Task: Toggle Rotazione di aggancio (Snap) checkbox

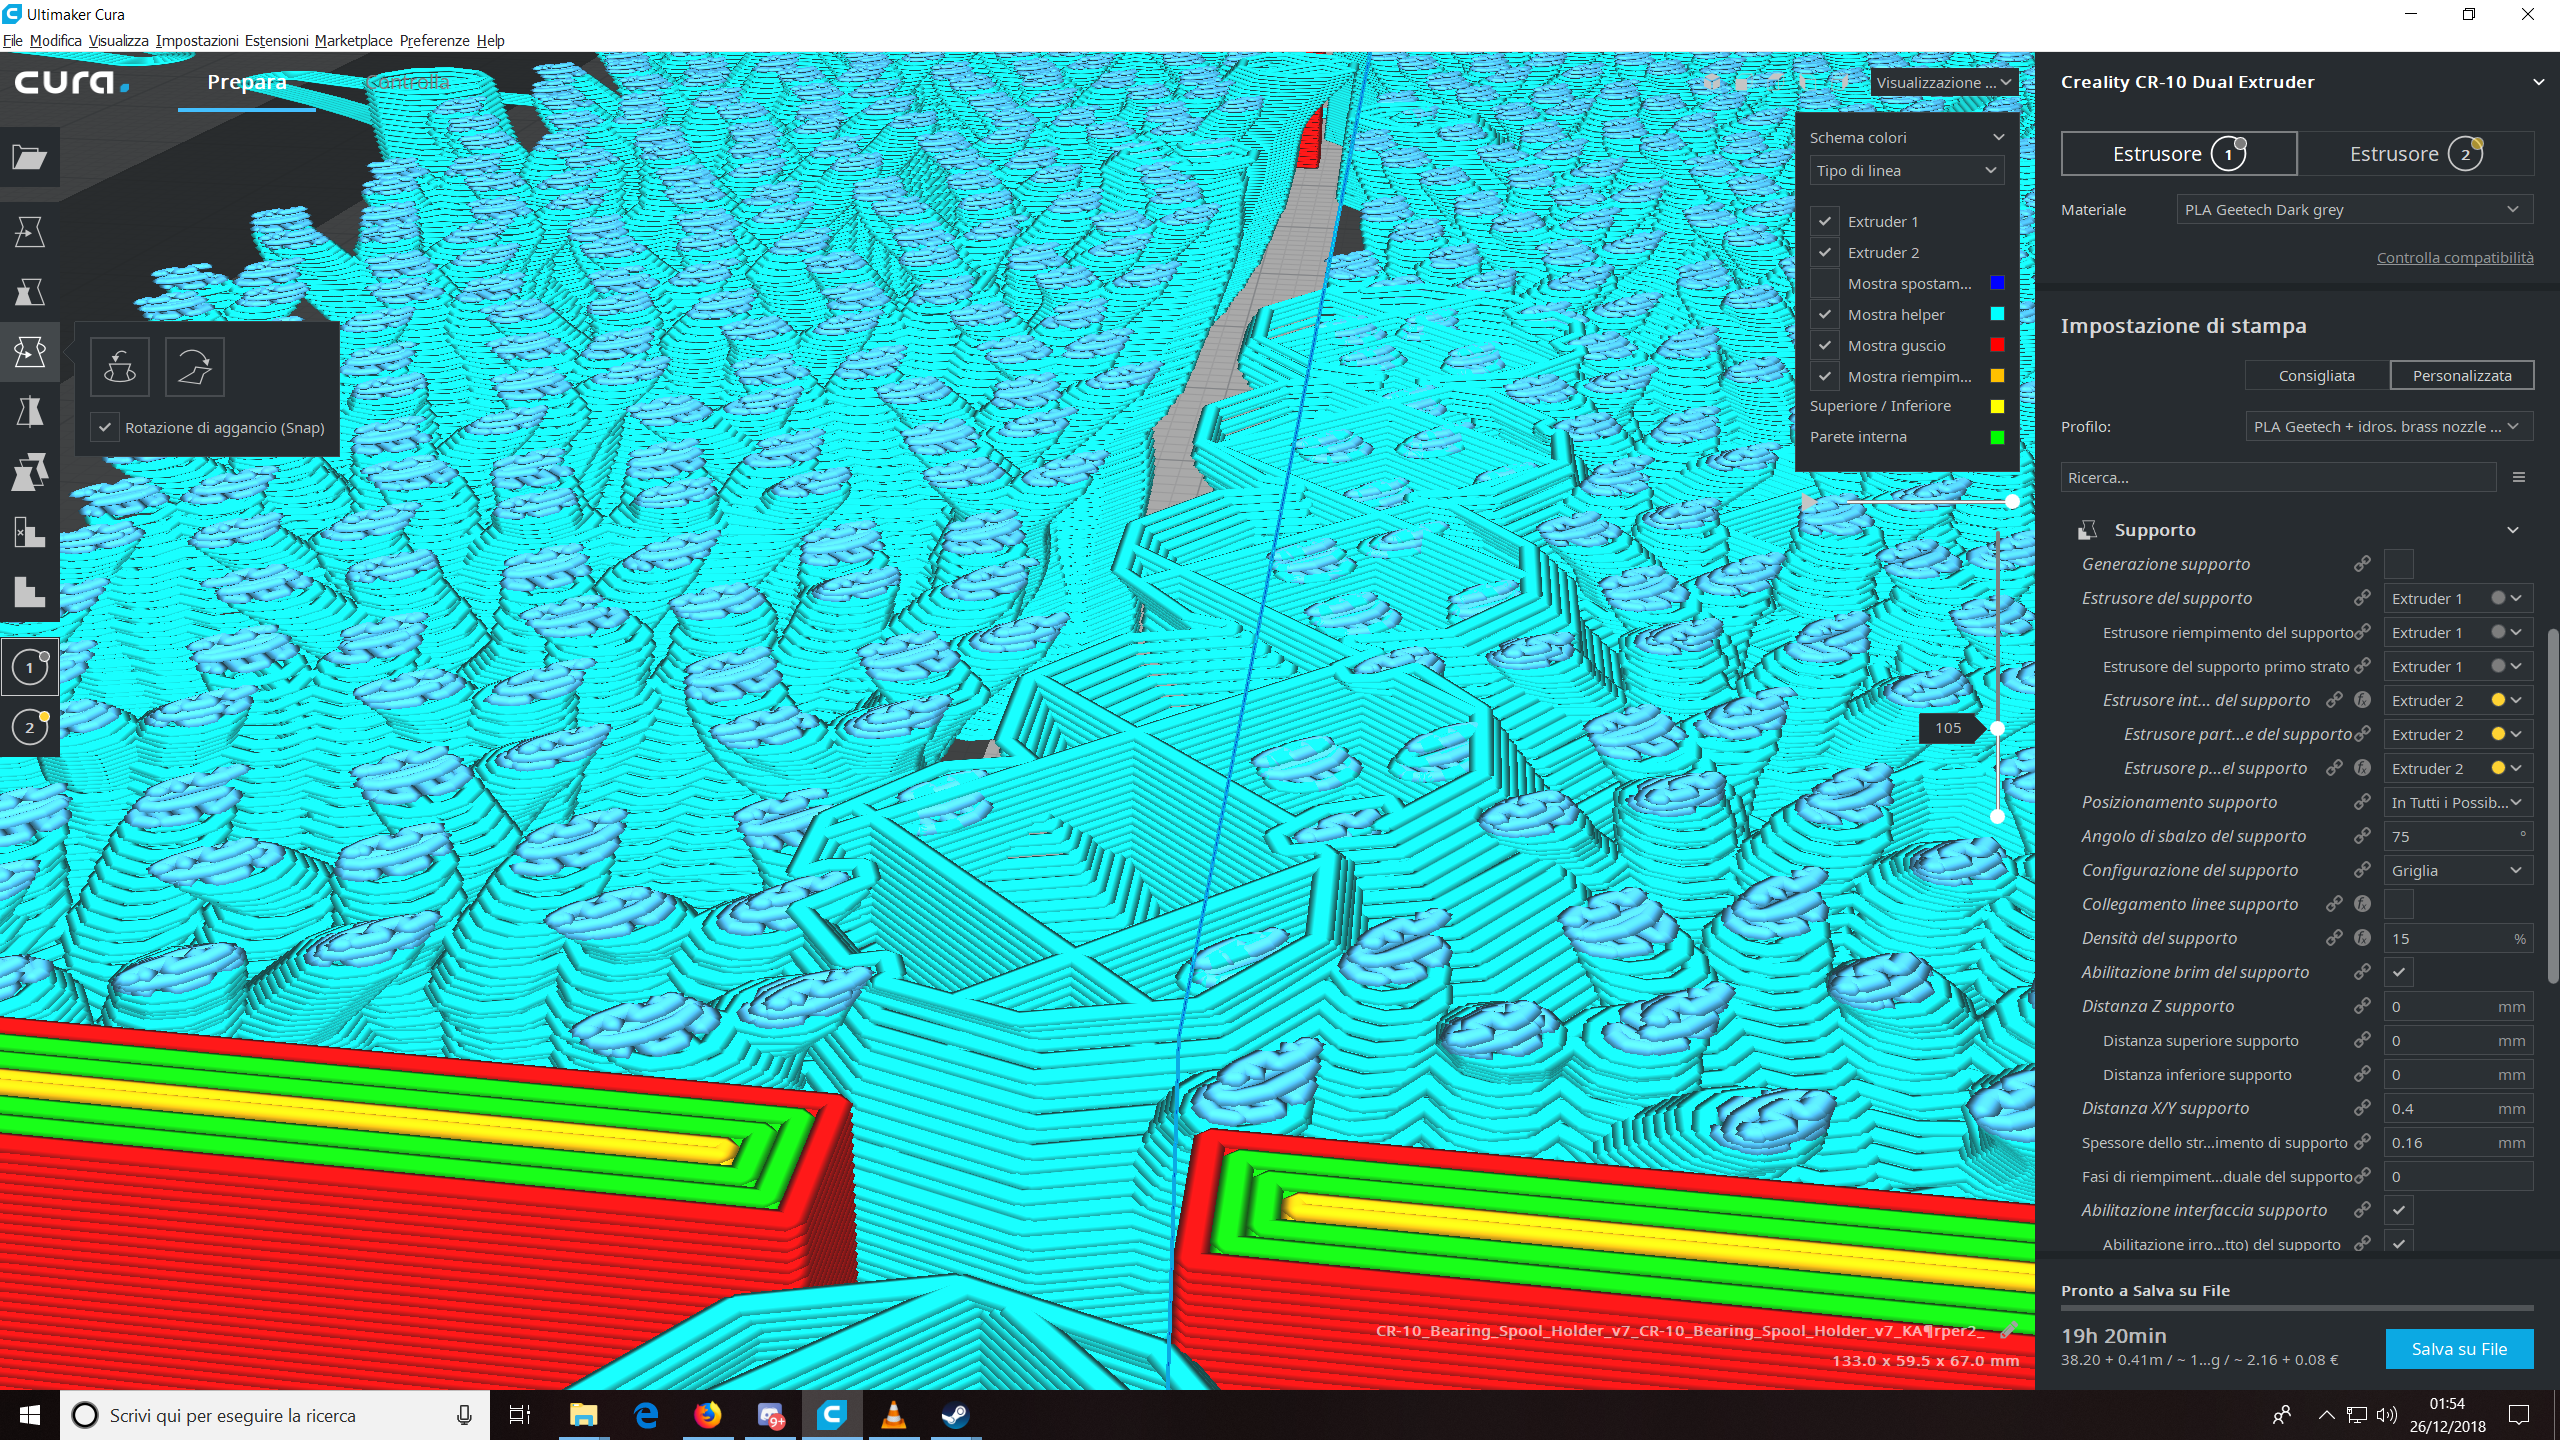Action: pyautogui.click(x=105, y=427)
